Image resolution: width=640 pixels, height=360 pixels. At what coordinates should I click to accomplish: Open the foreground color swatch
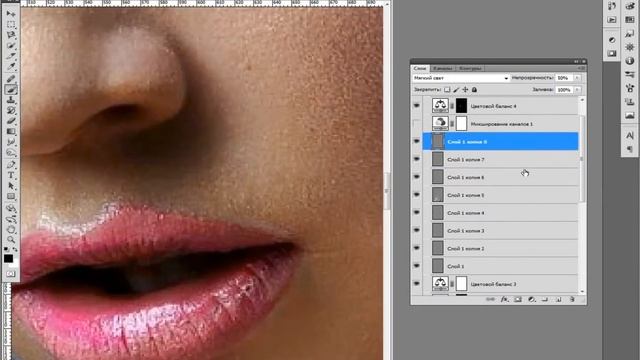[x=8, y=259]
